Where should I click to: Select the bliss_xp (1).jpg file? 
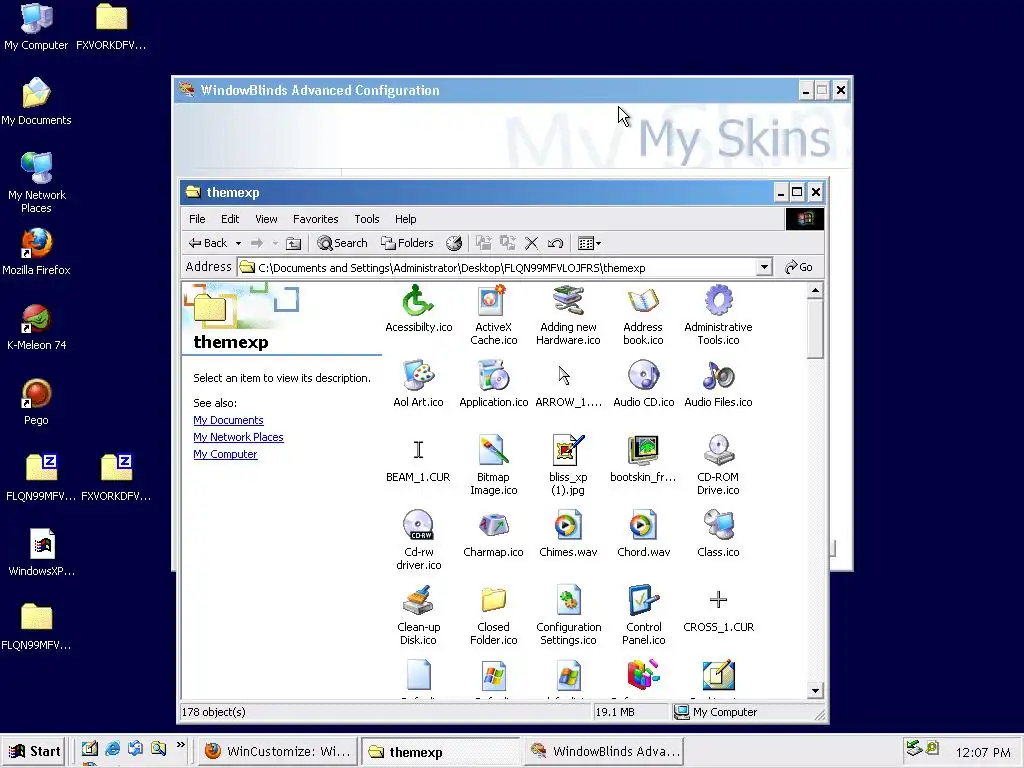[x=568, y=466]
